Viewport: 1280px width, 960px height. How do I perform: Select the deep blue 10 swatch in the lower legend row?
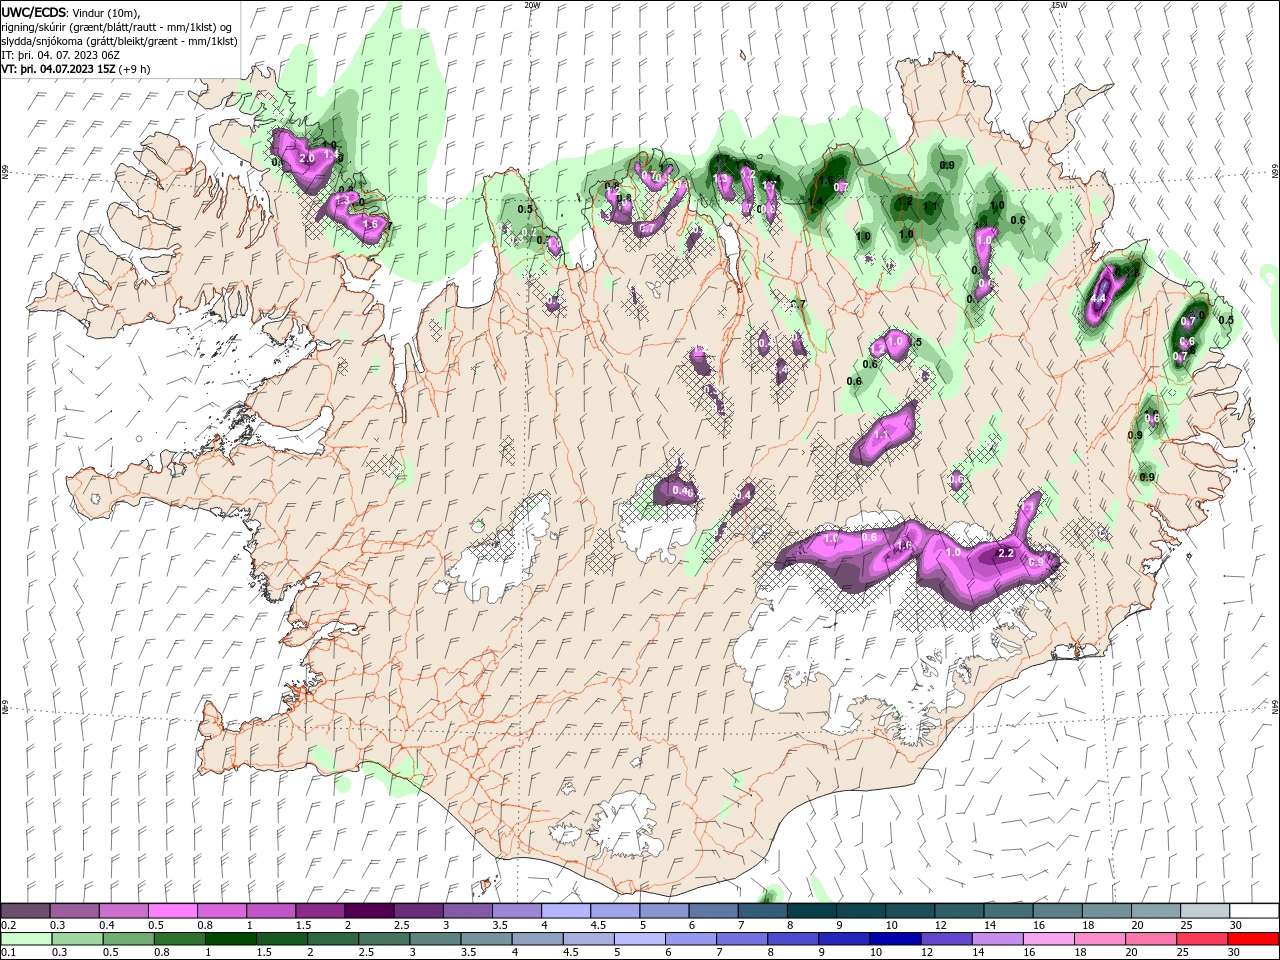(894, 939)
